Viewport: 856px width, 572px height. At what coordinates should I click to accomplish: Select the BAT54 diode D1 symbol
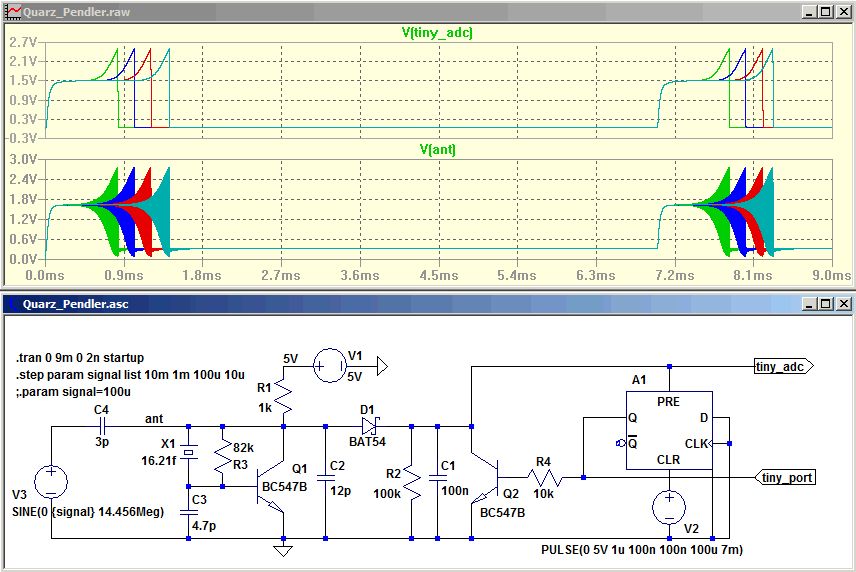(x=370, y=425)
